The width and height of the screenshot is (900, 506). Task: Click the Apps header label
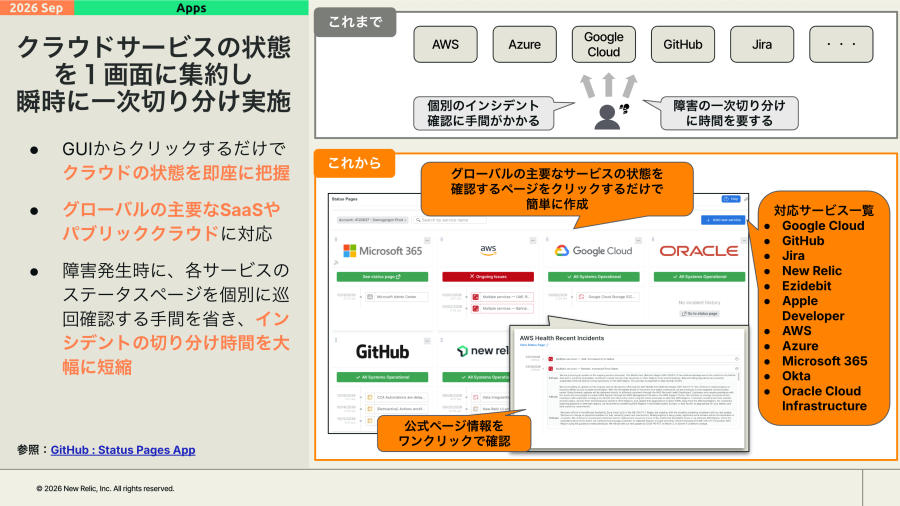[x=191, y=7]
